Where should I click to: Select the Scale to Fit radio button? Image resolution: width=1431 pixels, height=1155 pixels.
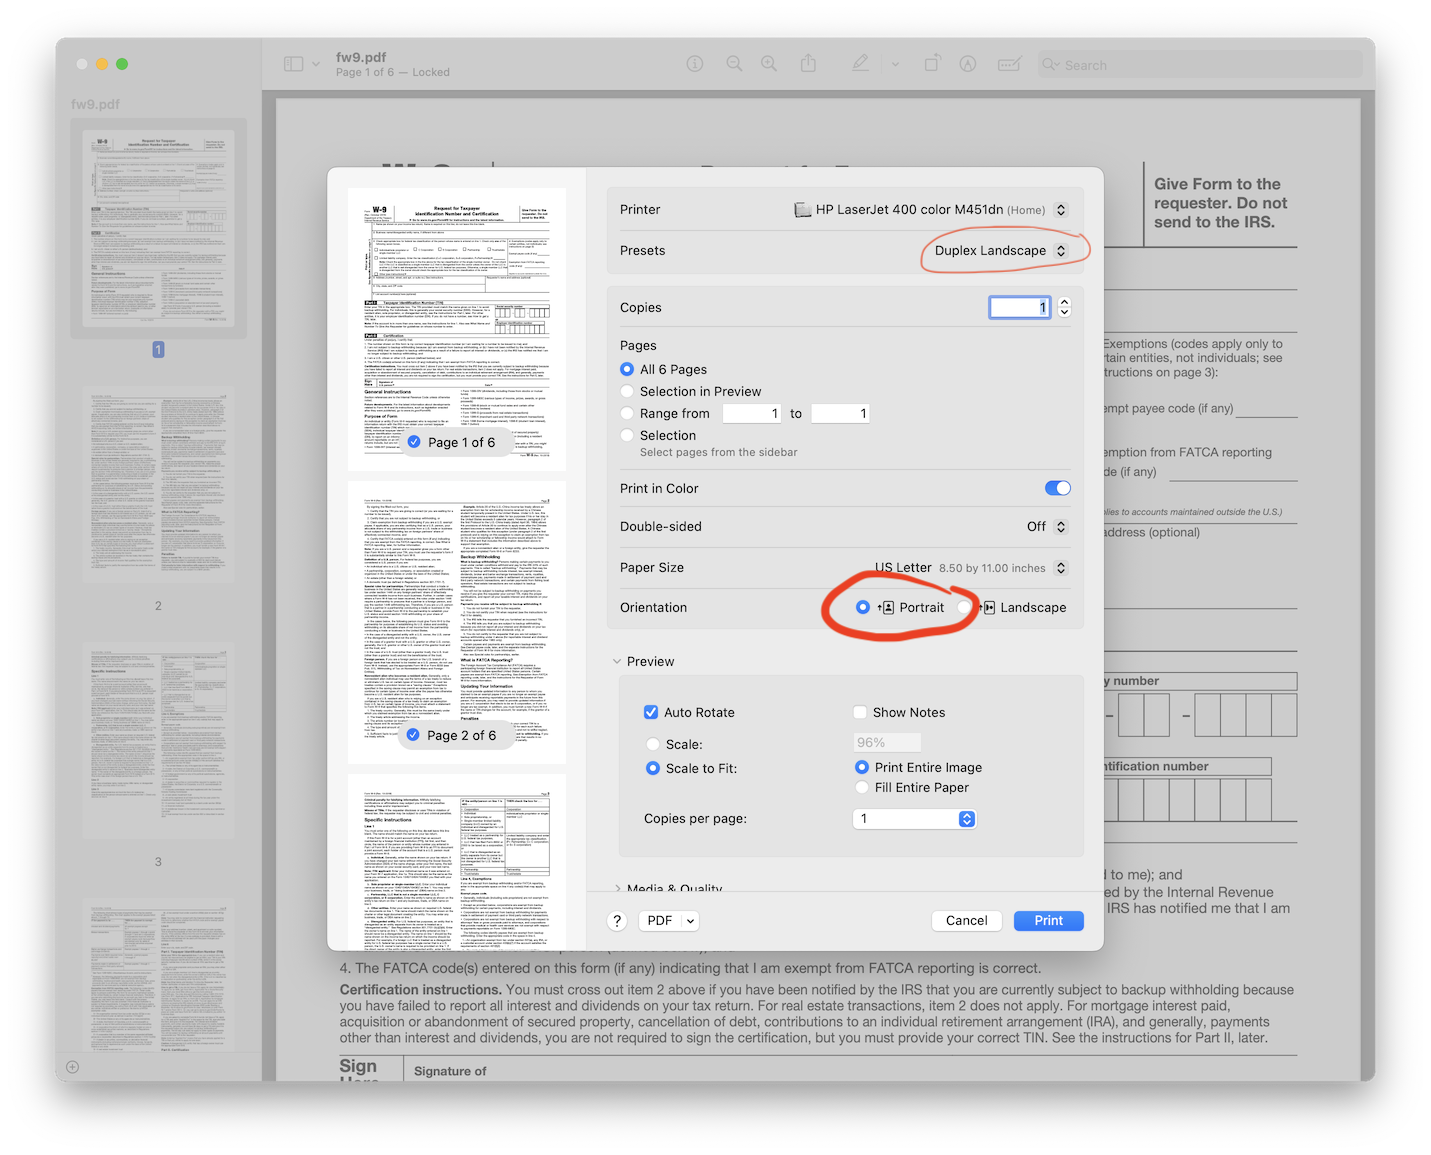click(653, 768)
